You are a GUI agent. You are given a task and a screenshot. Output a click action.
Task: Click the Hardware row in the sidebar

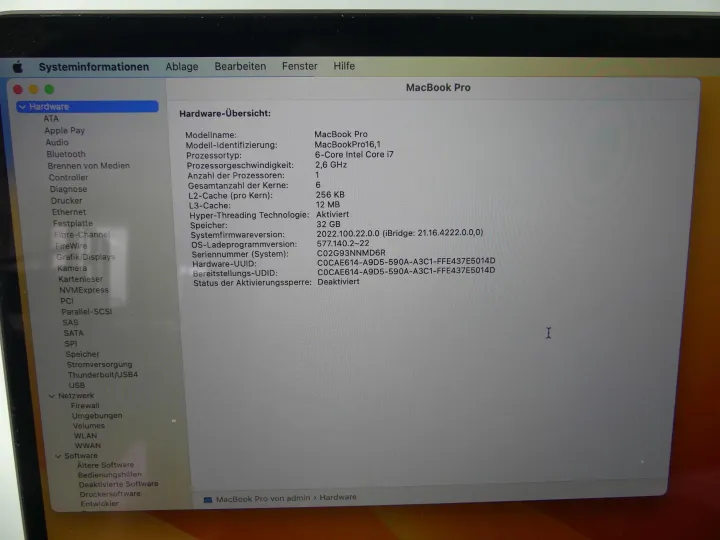click(x=87, y=107)
